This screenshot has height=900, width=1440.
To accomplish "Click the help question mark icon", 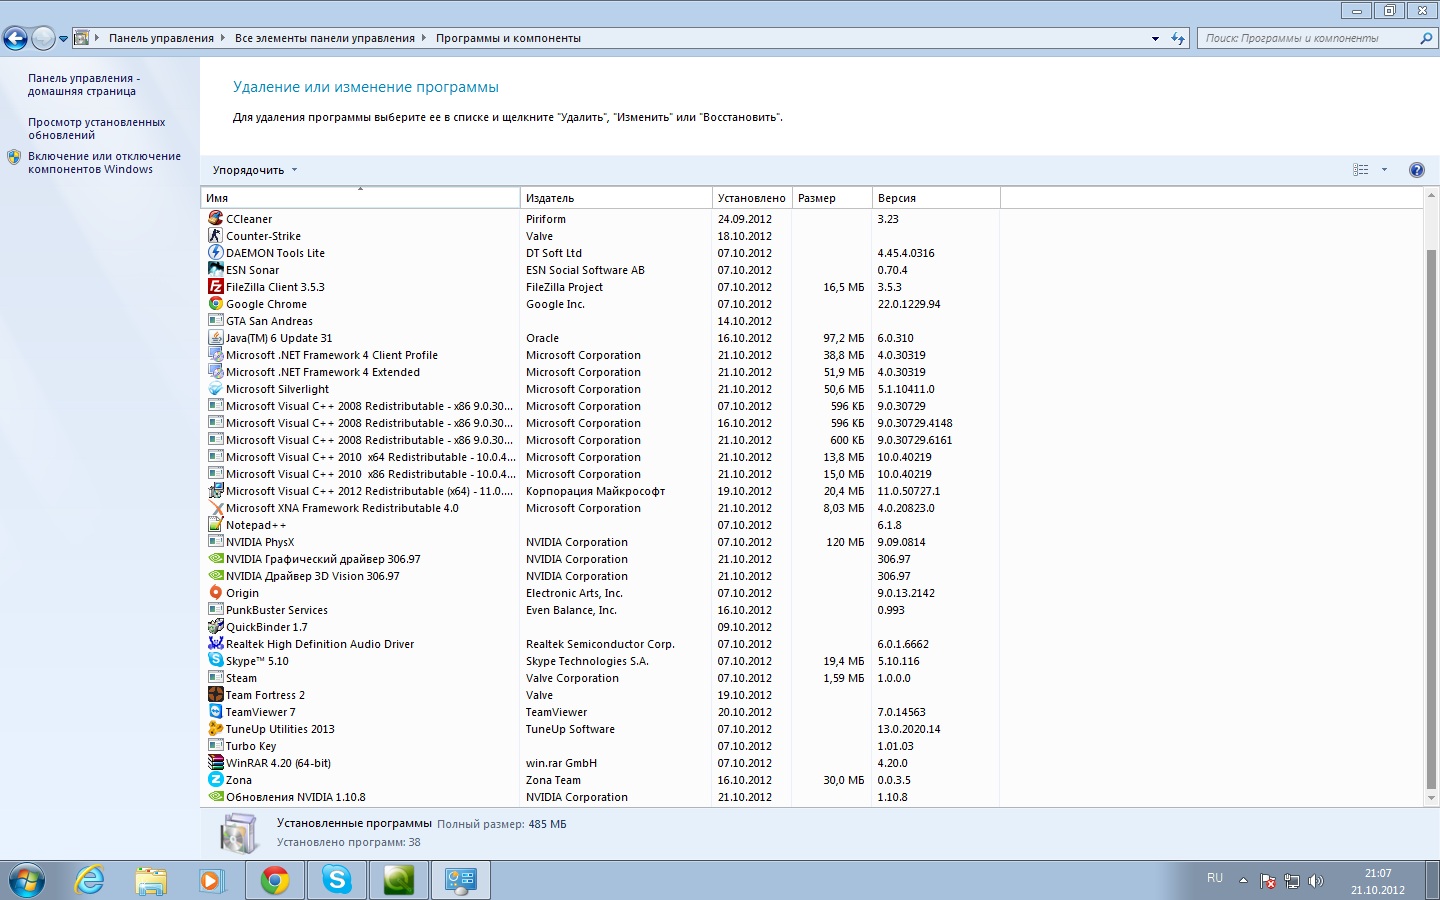I will [1416, 170].
